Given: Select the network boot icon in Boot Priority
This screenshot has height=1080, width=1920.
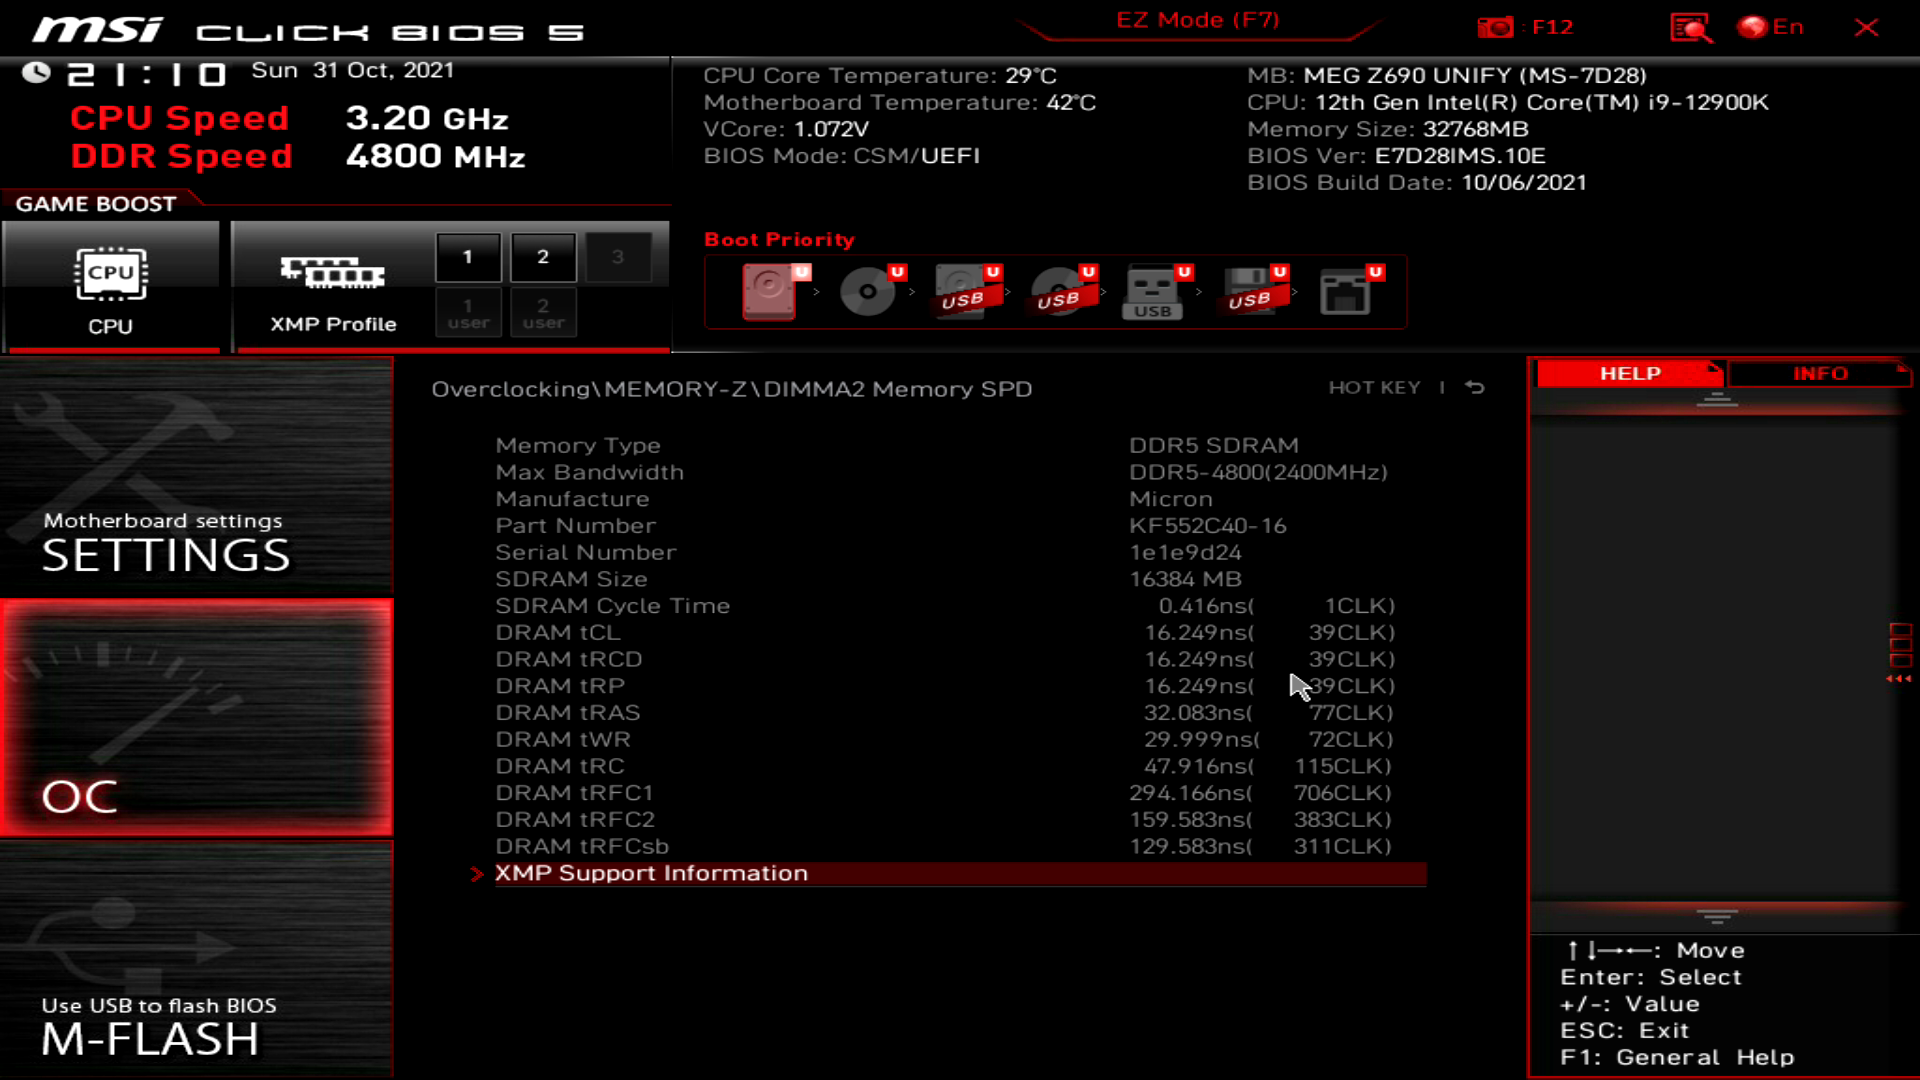Looking at the screenshot, I should pos(1347,292).
